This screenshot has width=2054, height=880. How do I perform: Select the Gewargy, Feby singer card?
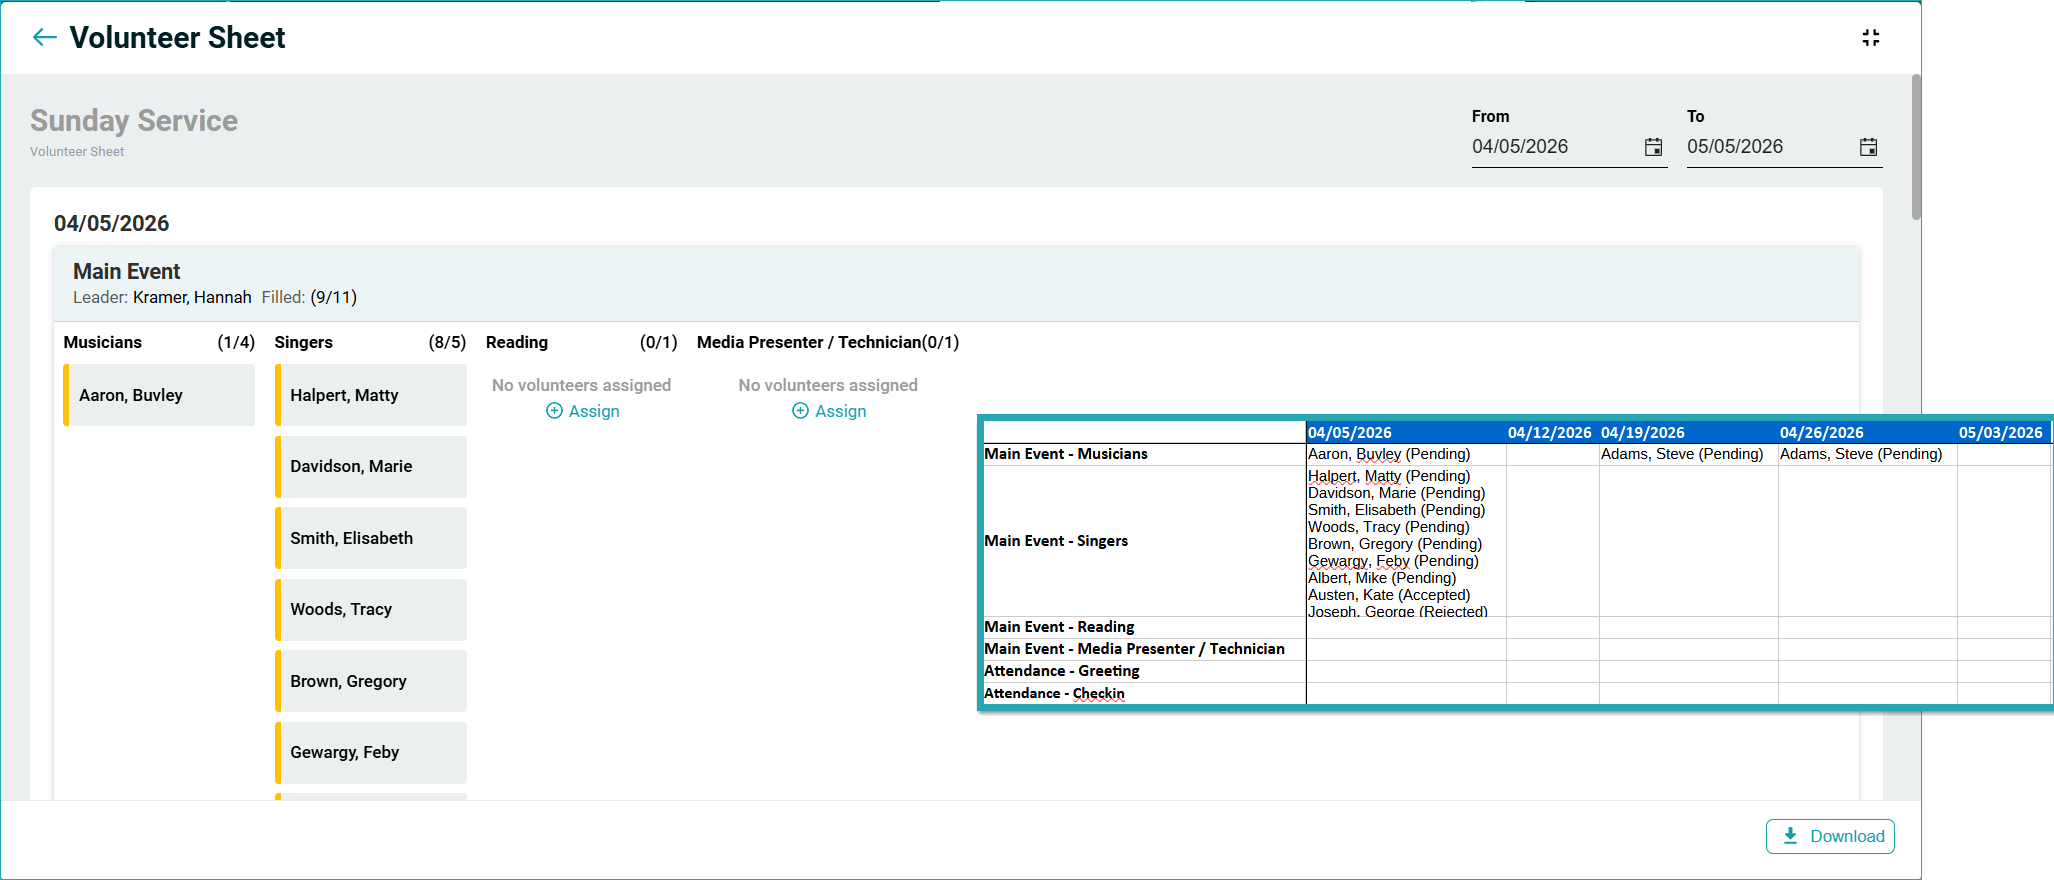(x=371, y=753)
